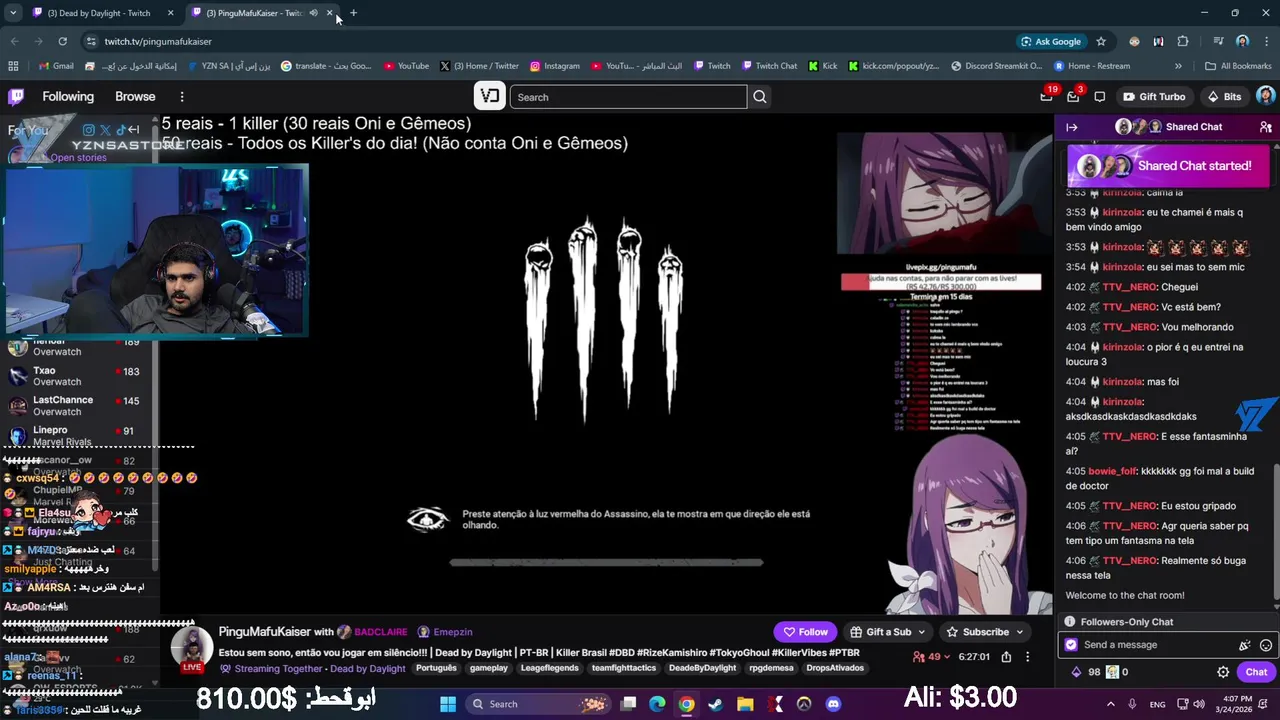Open chat emote picker smiley
Viewport: 1280px width, 720px height.
coord(1266,645)
